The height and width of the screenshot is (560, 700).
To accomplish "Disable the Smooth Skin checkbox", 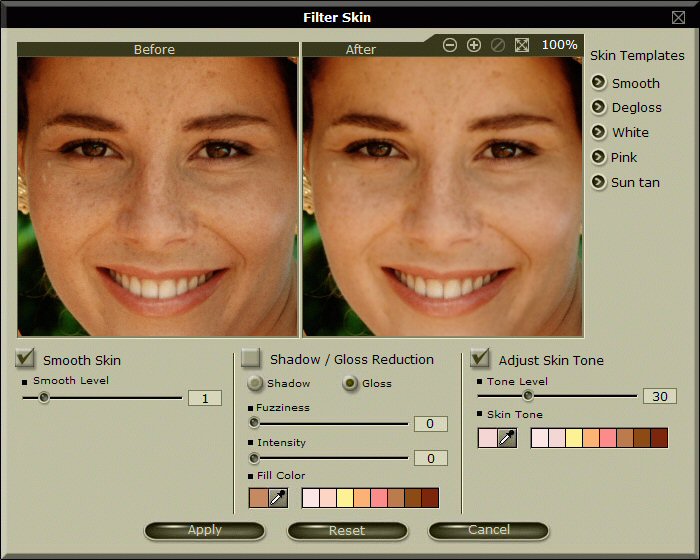I will [x=26, y=358].
